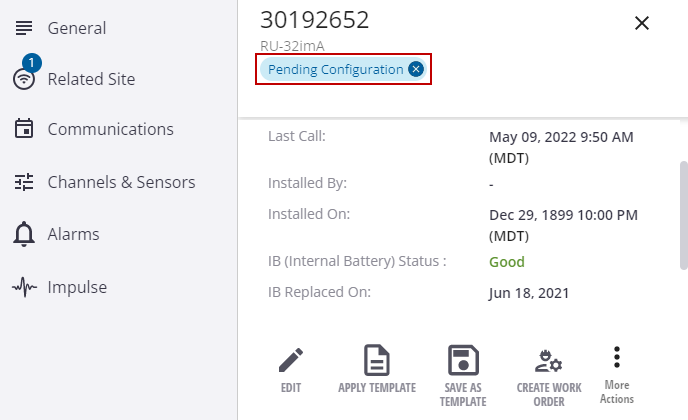Screen dimensions: 688x420
Task: Open the General section
Action: point(77,28)
